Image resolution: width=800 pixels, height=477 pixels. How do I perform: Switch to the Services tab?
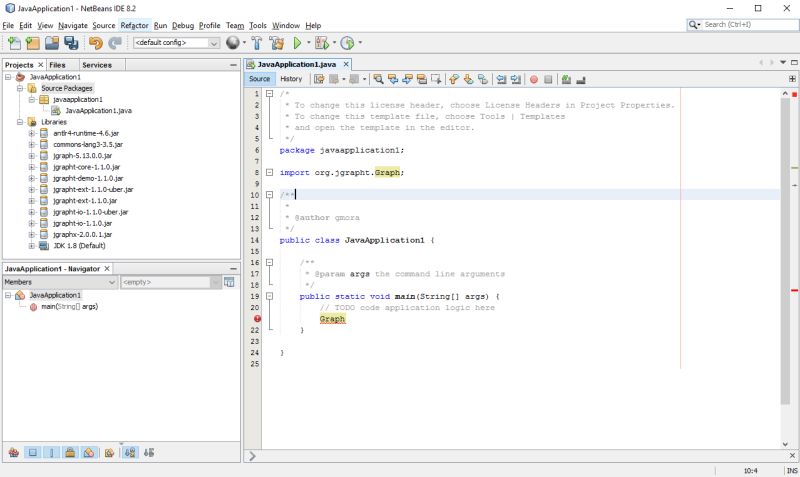click(x=97, y=65)
